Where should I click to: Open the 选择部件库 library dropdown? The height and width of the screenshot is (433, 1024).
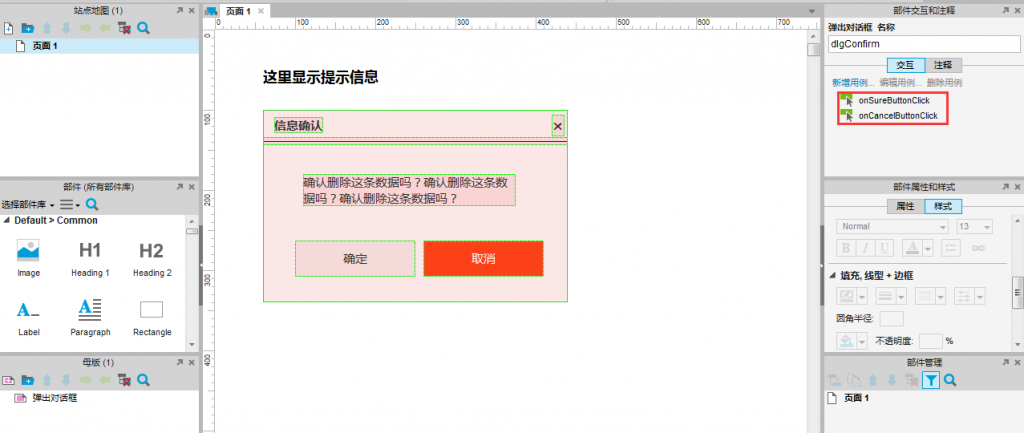point(28,204)
